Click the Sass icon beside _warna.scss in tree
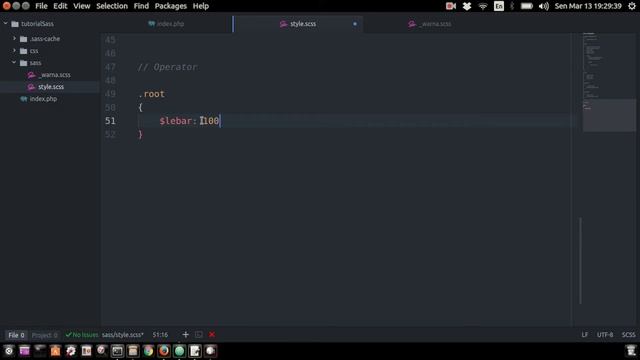 click(31, 75)
